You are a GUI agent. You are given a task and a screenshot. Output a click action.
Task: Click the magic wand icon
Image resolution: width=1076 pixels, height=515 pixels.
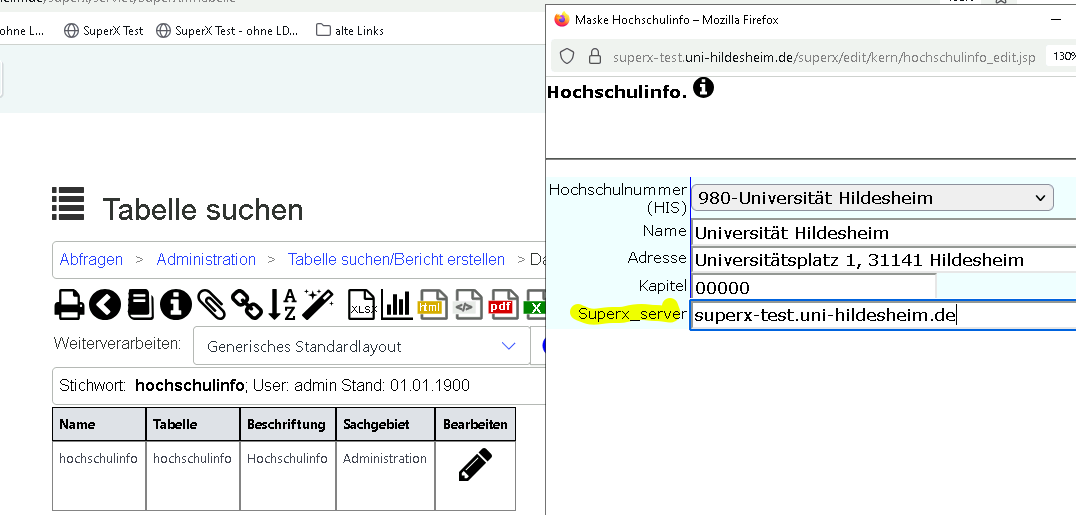pos(318,304)
